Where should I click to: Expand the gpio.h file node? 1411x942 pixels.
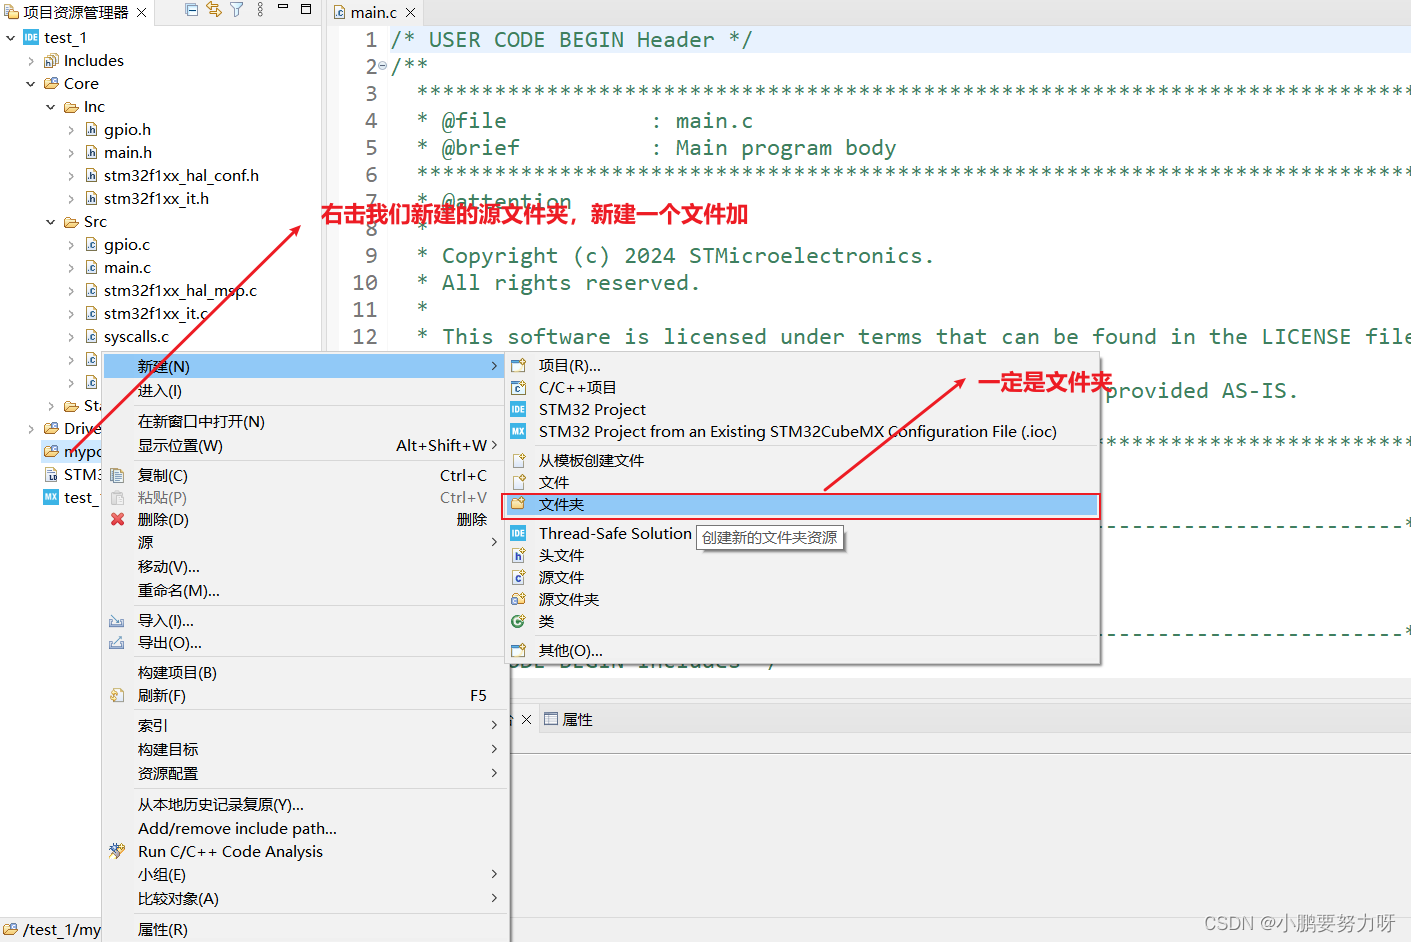(x=71, y=129)
